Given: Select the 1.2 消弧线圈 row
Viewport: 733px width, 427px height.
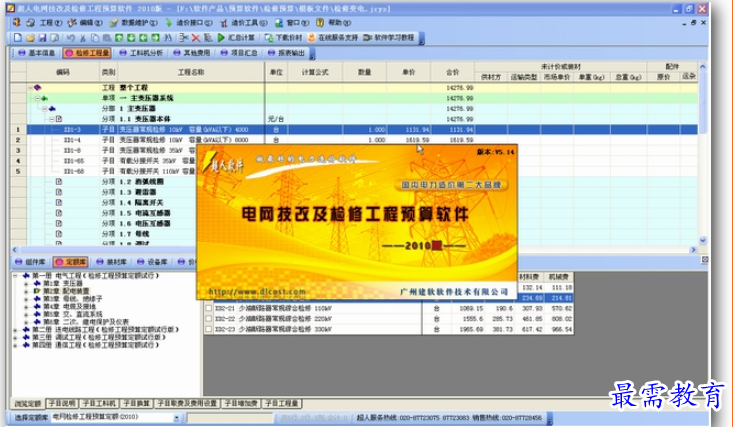Looking at the screenshot, I should 140,181.
